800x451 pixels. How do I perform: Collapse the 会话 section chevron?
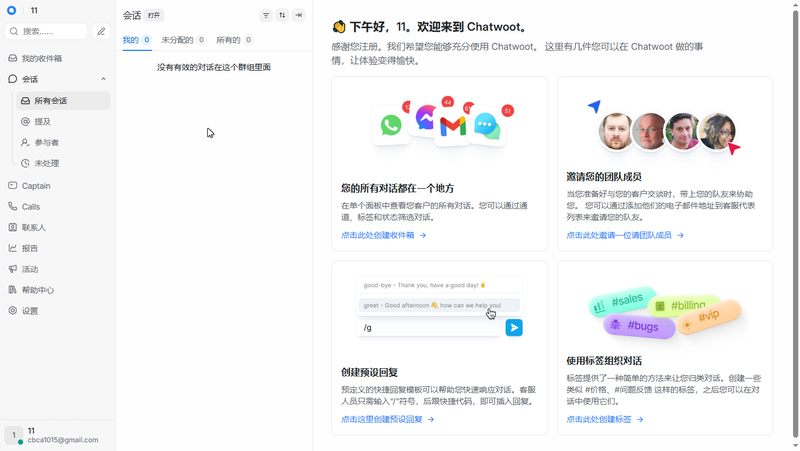pyautogui.click(x=104, y=79)
